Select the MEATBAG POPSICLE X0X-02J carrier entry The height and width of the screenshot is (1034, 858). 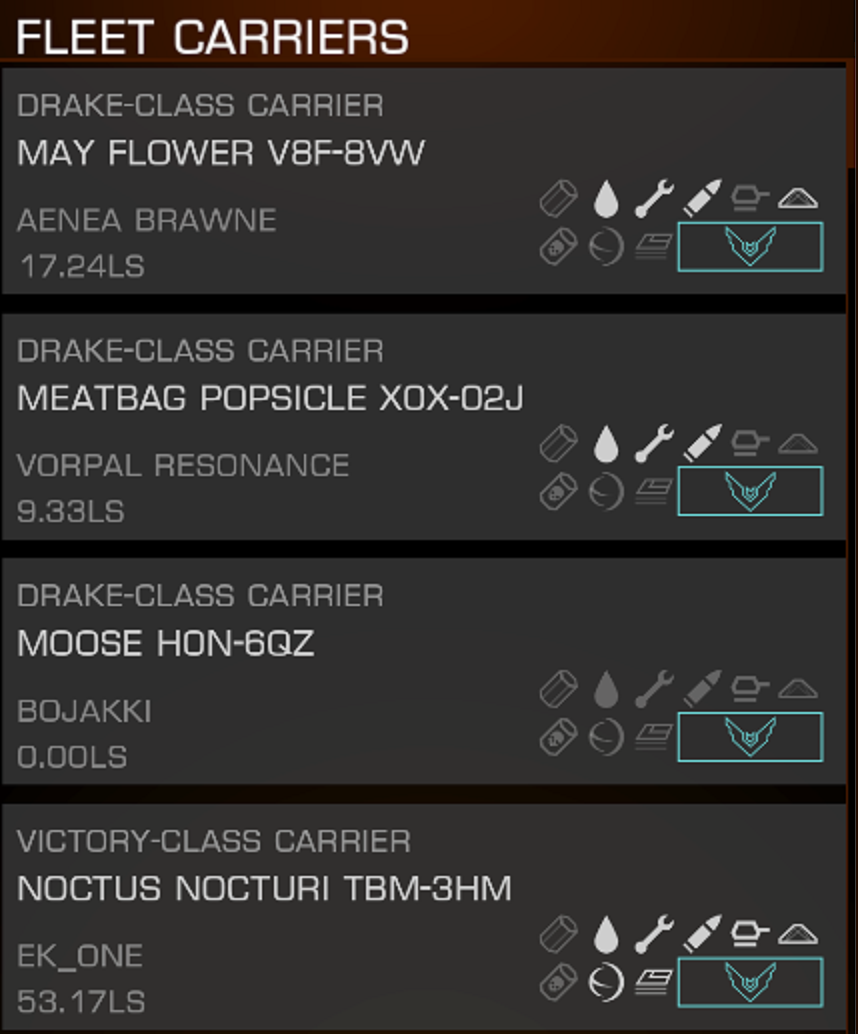[x=423, y=427]
